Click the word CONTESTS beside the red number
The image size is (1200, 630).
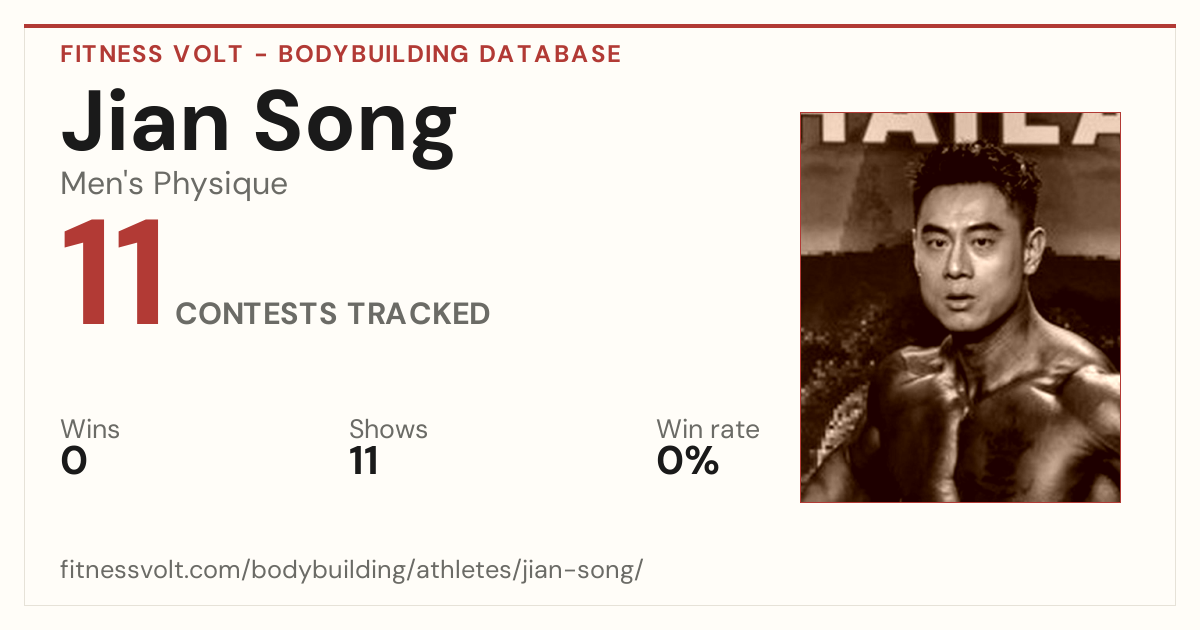pyautogui.click(x=257, y=314)
